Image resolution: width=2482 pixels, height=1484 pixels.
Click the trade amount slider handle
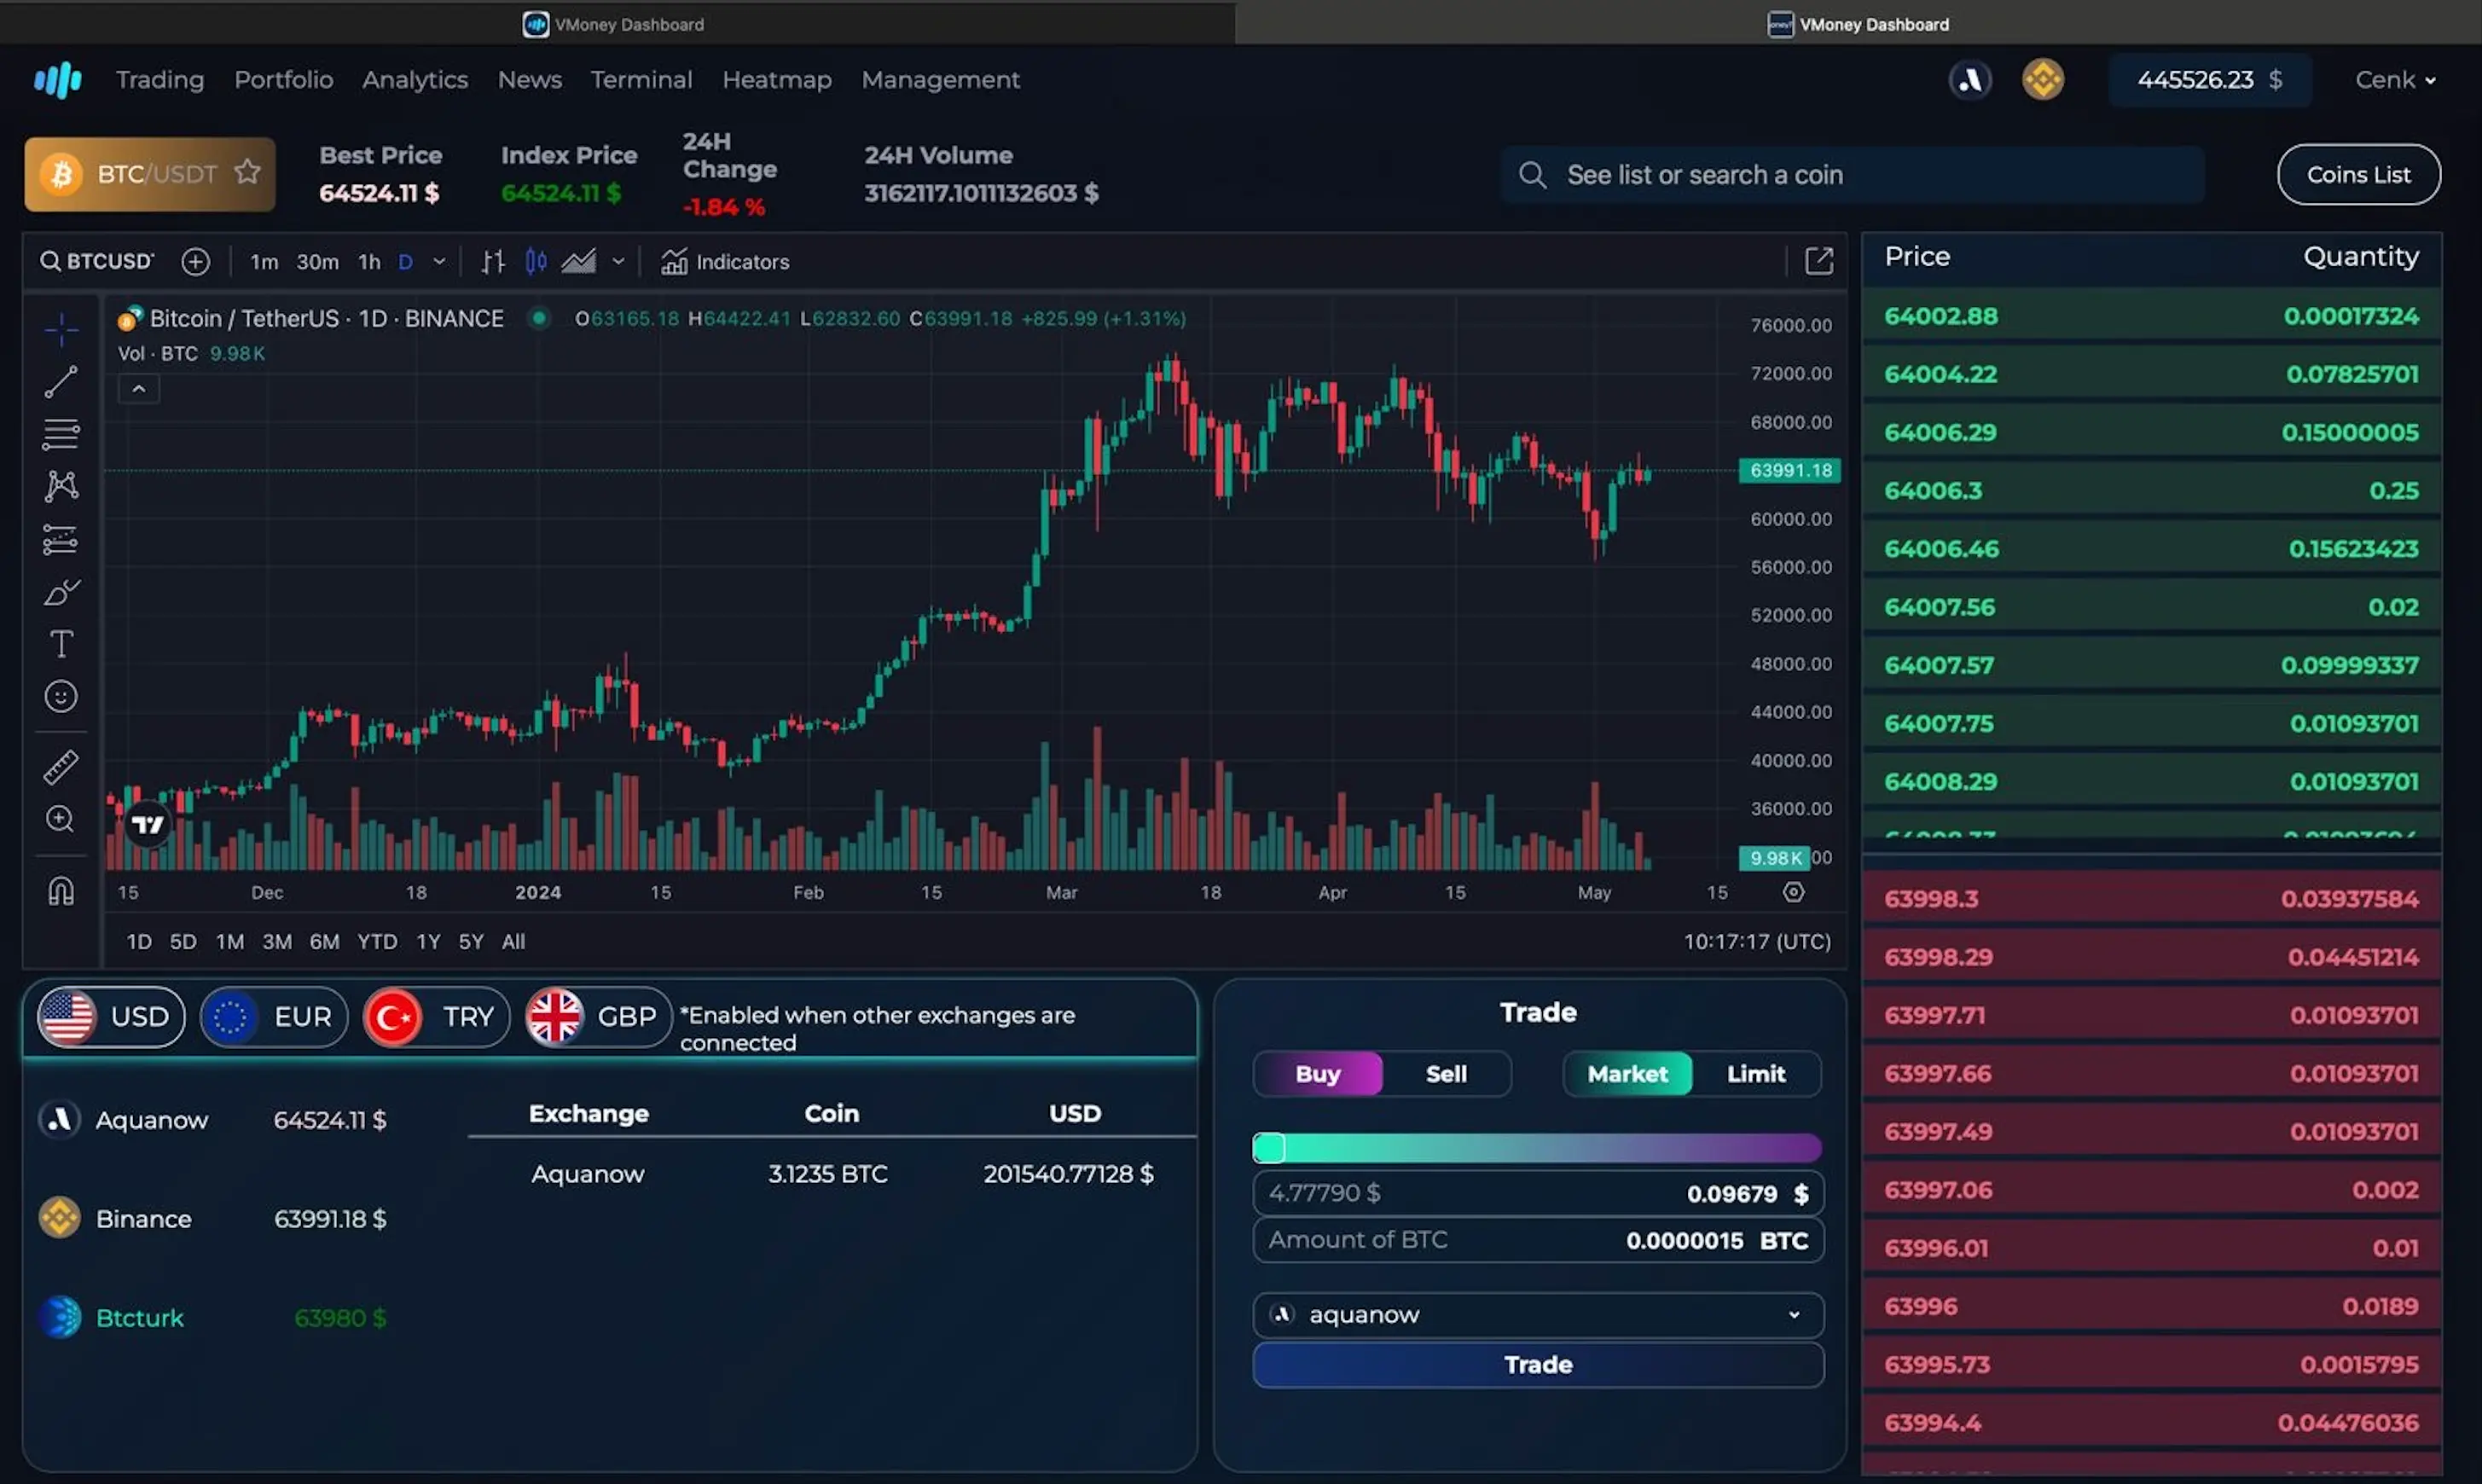[1269, 1148]
